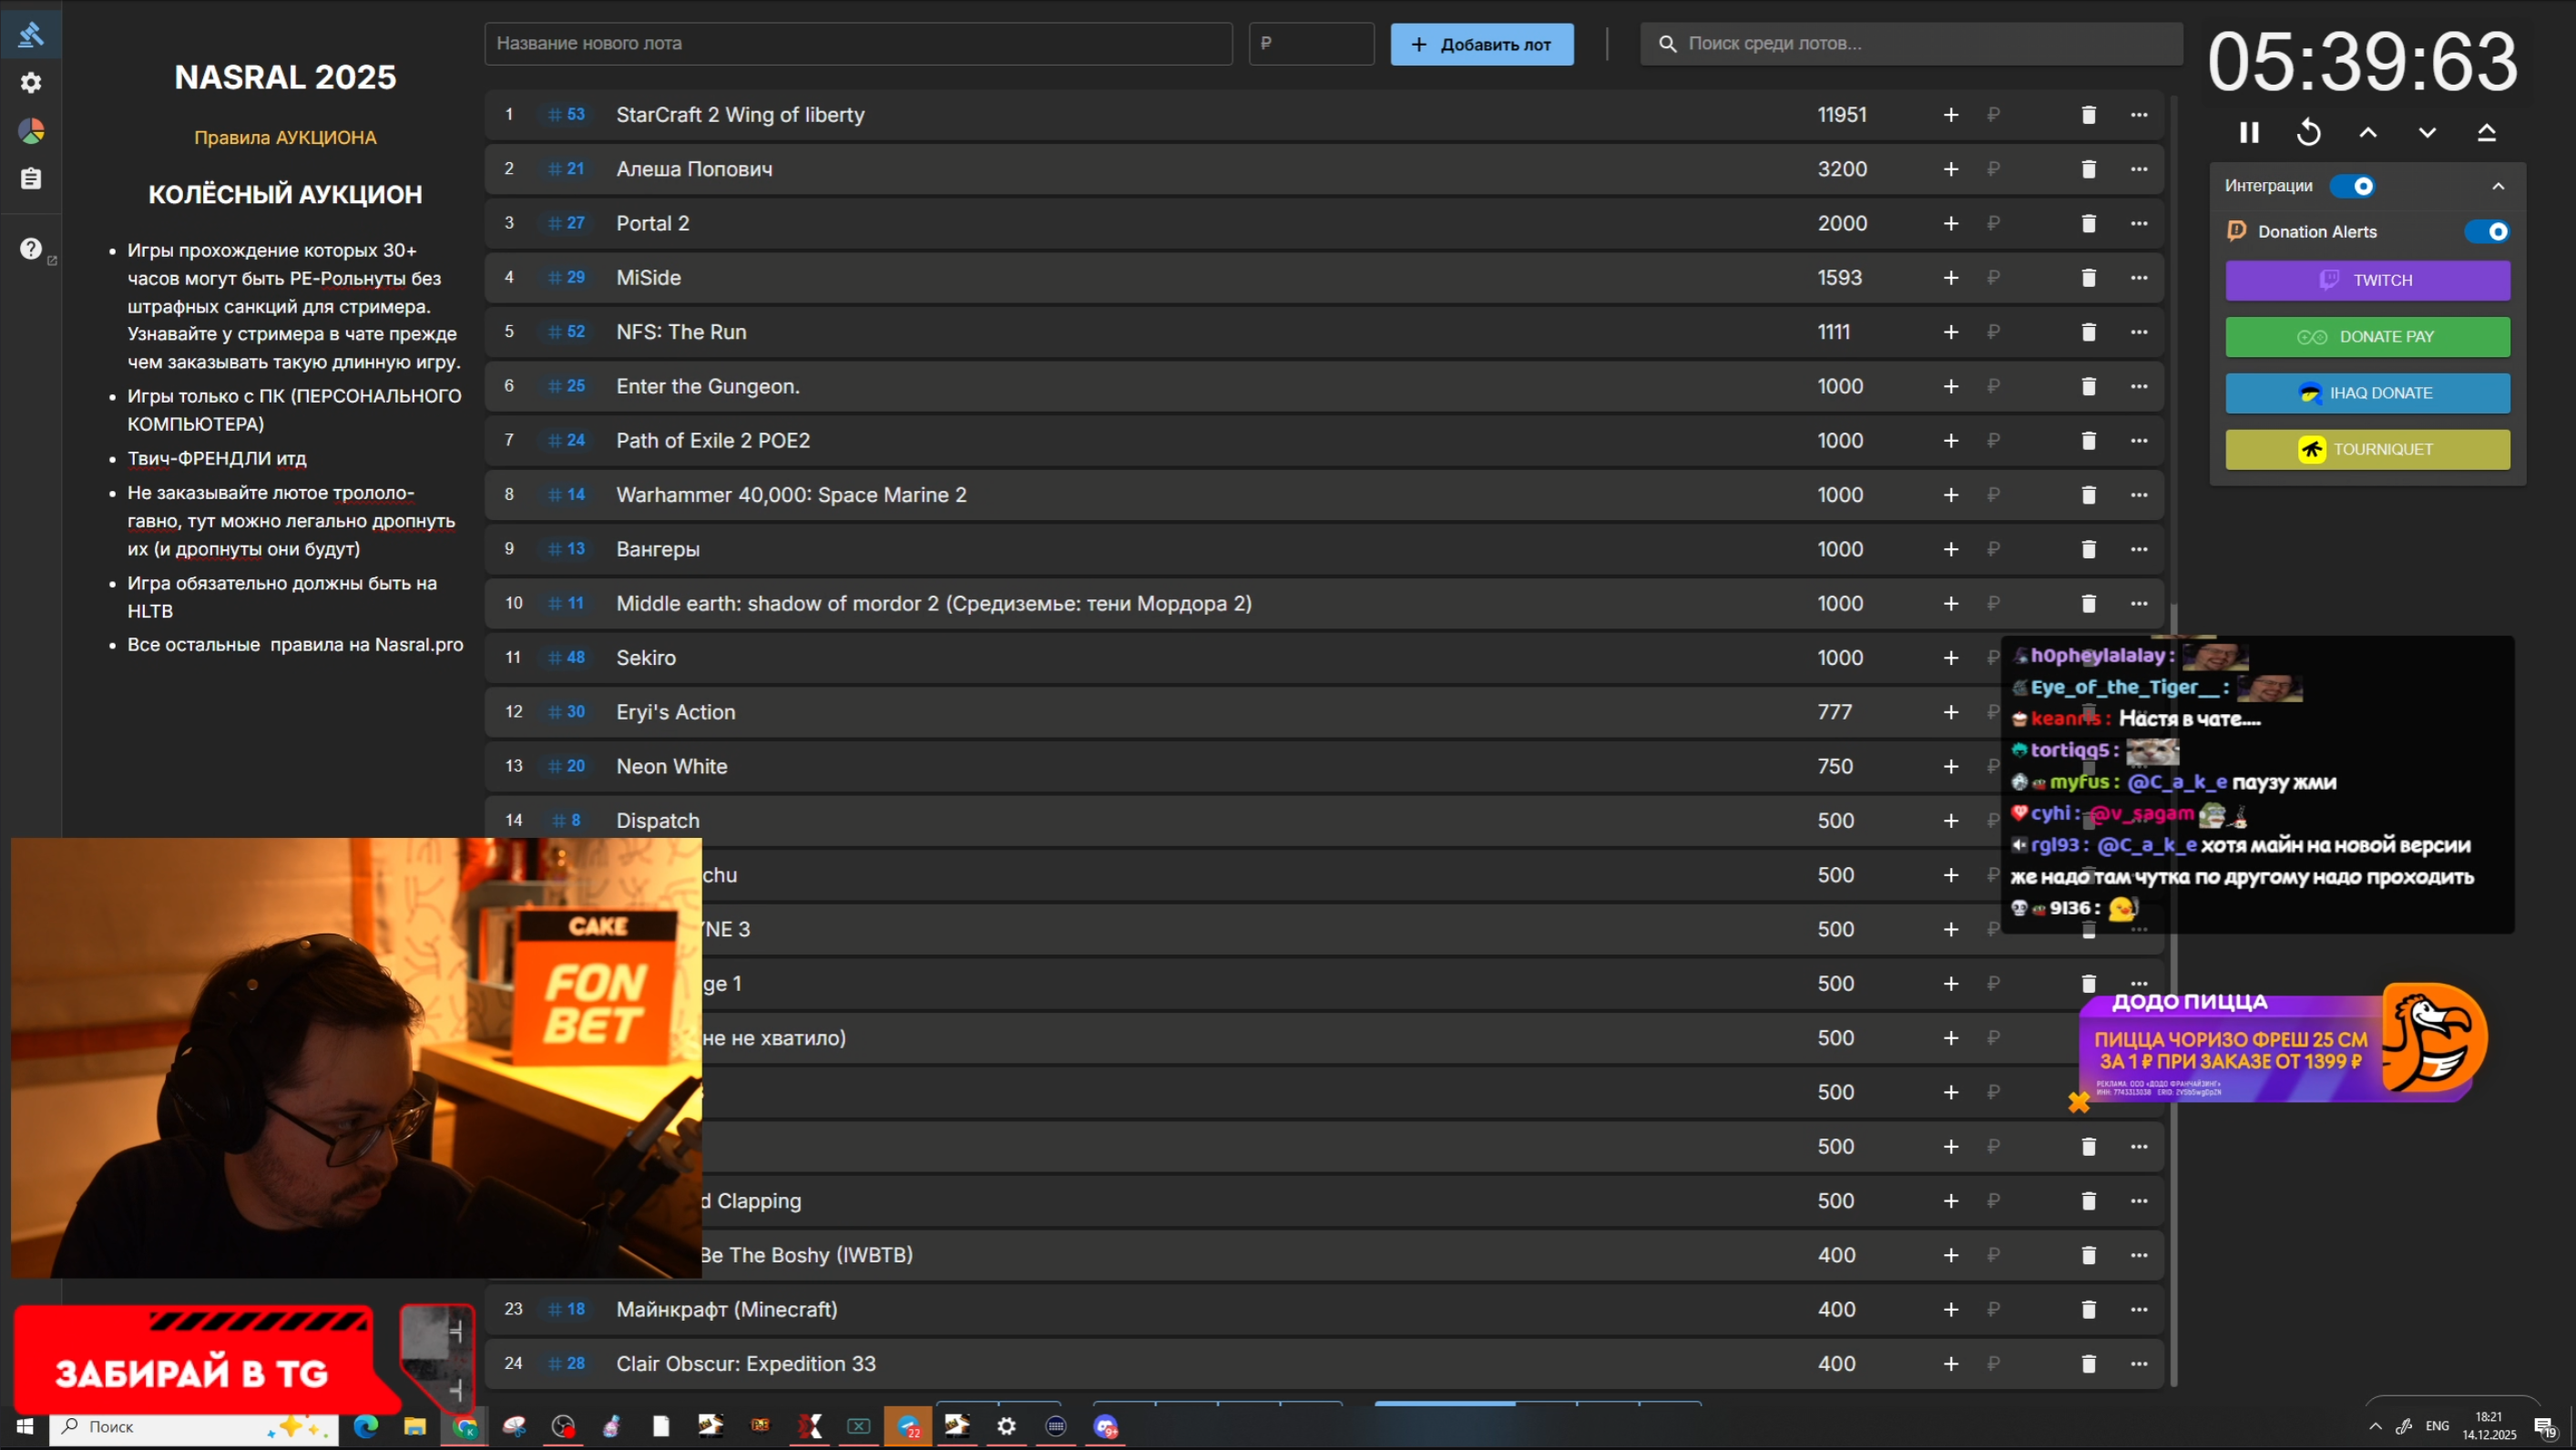This screenshot has height=1450, width=2576.
Task: Disable the Donation Alerts toggle
Action: [2486, 232]
